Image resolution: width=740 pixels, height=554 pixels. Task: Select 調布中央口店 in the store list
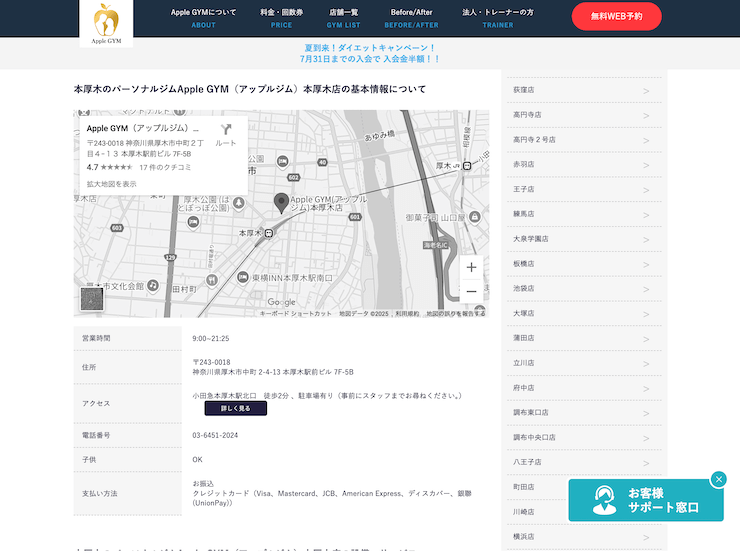584,437
